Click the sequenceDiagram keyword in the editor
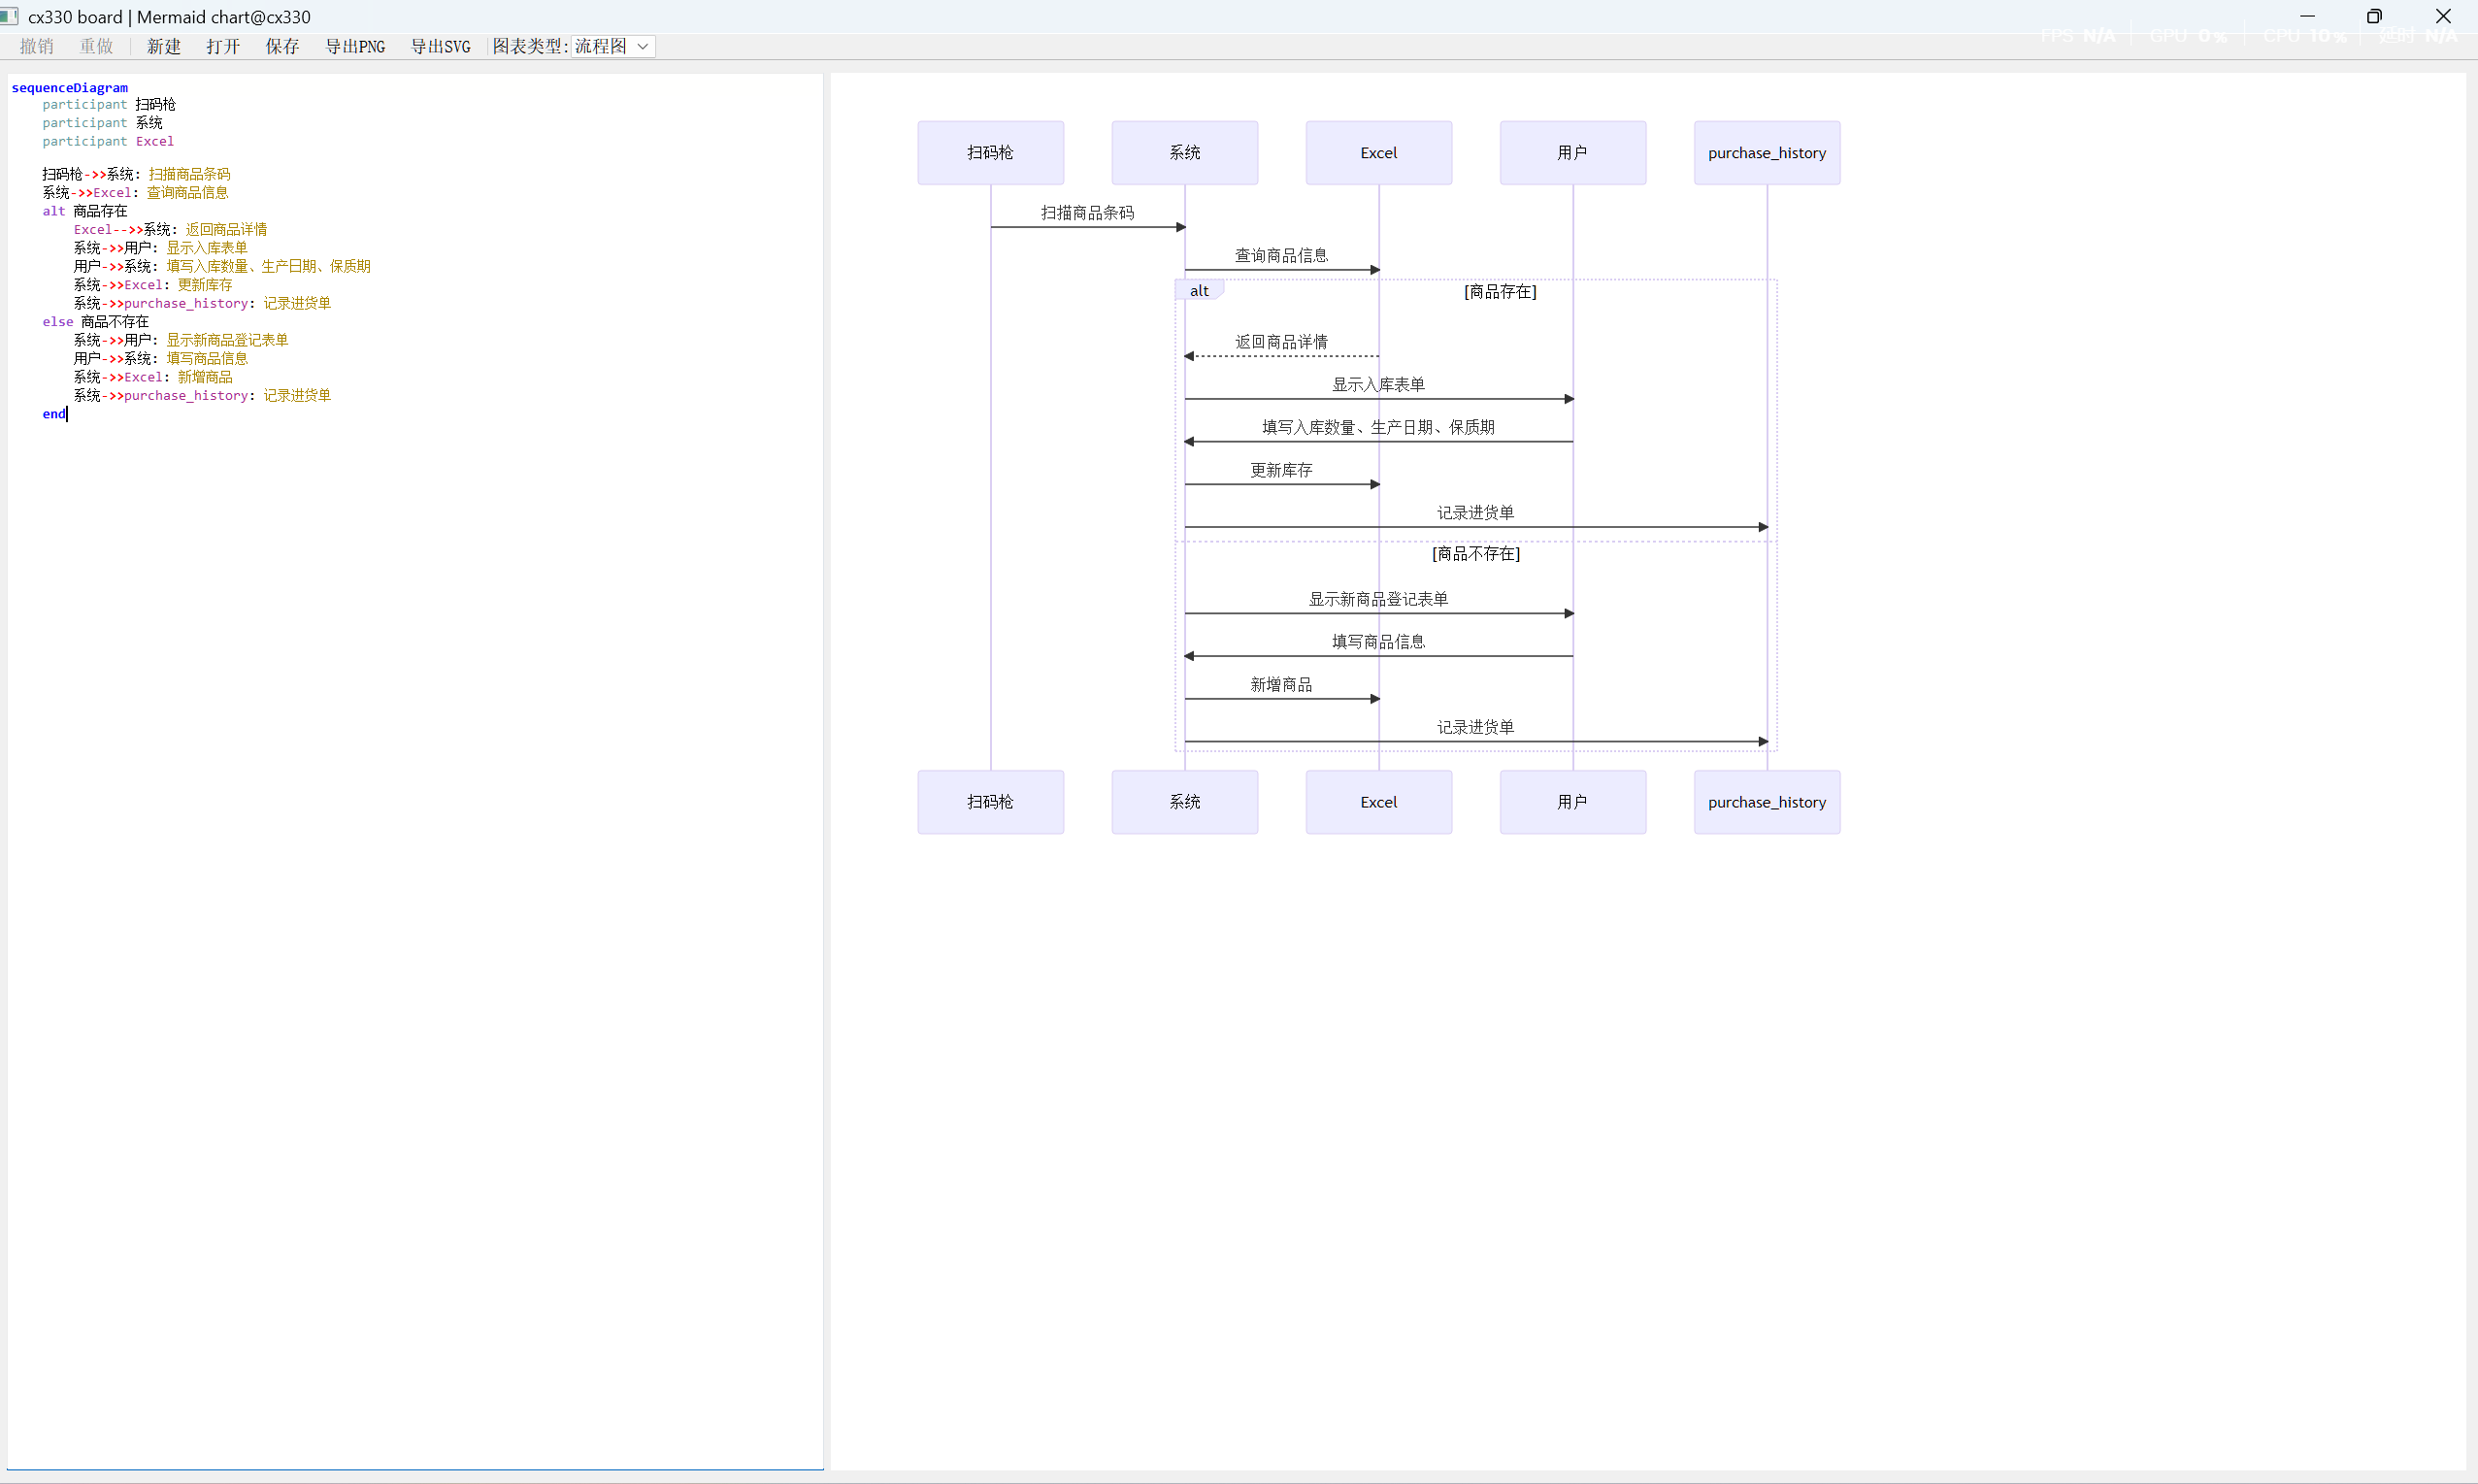 pyautogui.click(x=70, y=88)
